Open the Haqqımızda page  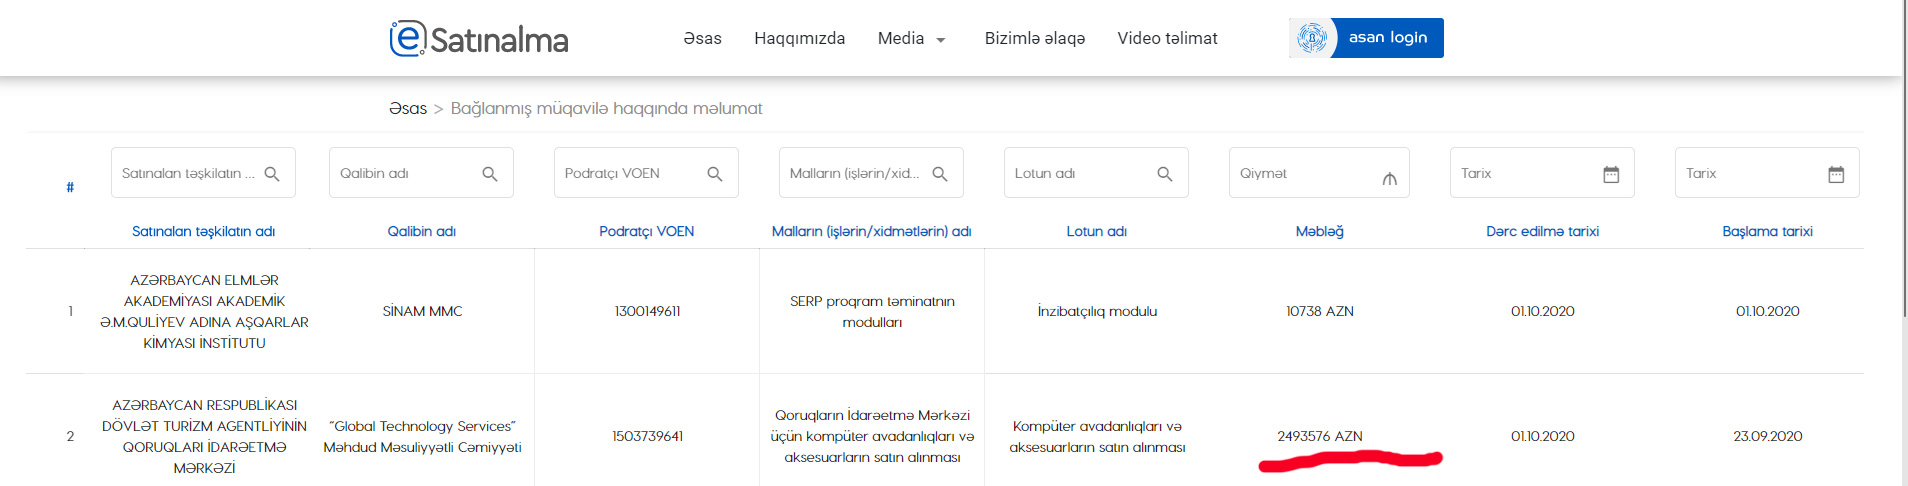799,39
